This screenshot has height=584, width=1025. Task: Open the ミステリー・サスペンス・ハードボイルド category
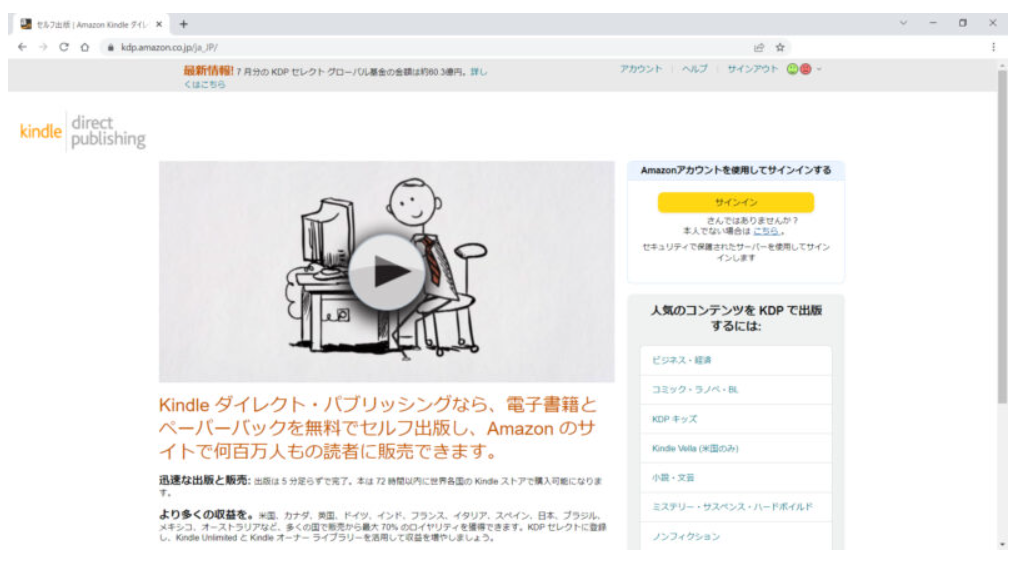point(735,507)
